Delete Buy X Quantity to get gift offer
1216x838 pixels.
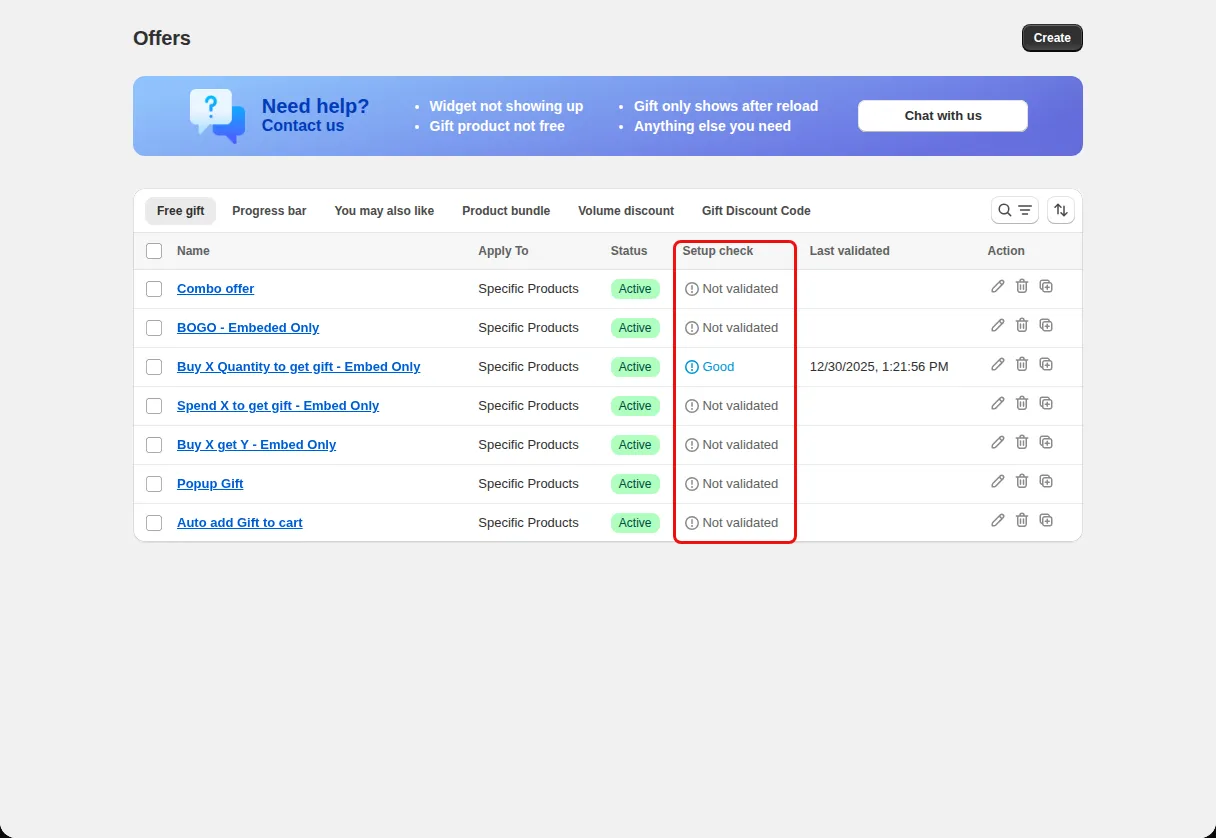coord(1021,364)
